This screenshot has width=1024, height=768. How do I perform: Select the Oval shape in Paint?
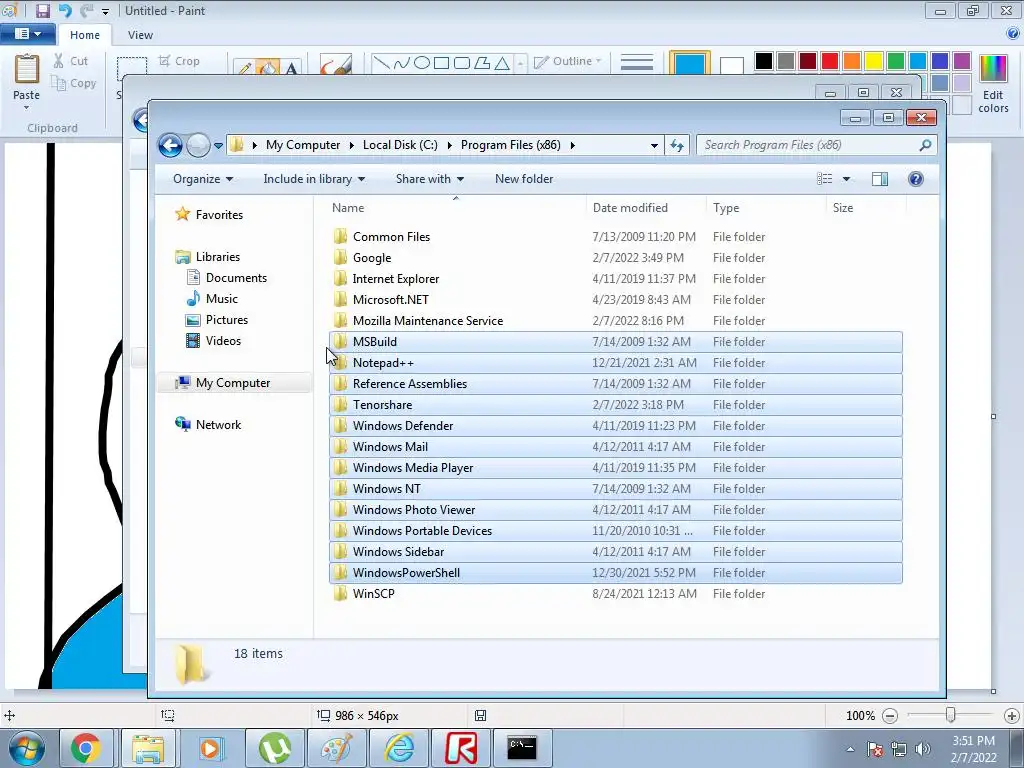click(x=422, y=63)
